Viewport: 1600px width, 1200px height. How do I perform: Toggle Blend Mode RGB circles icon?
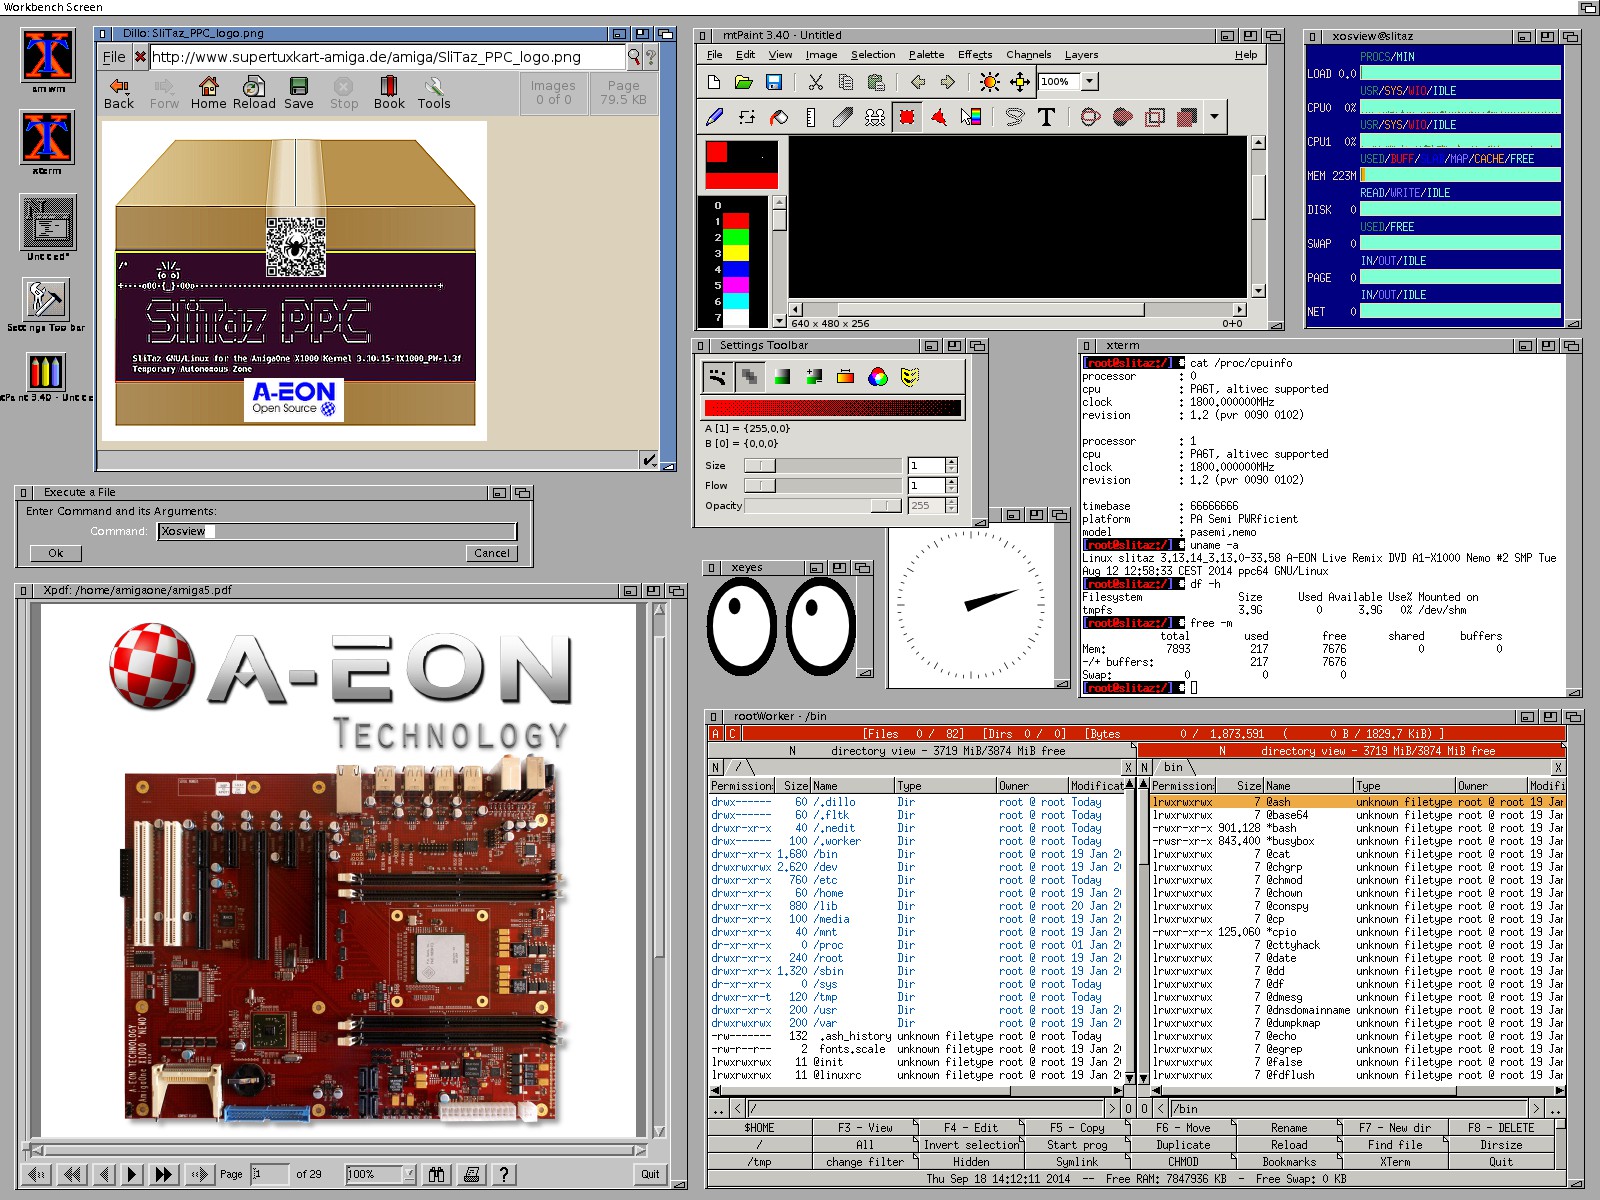pos(877,377)
